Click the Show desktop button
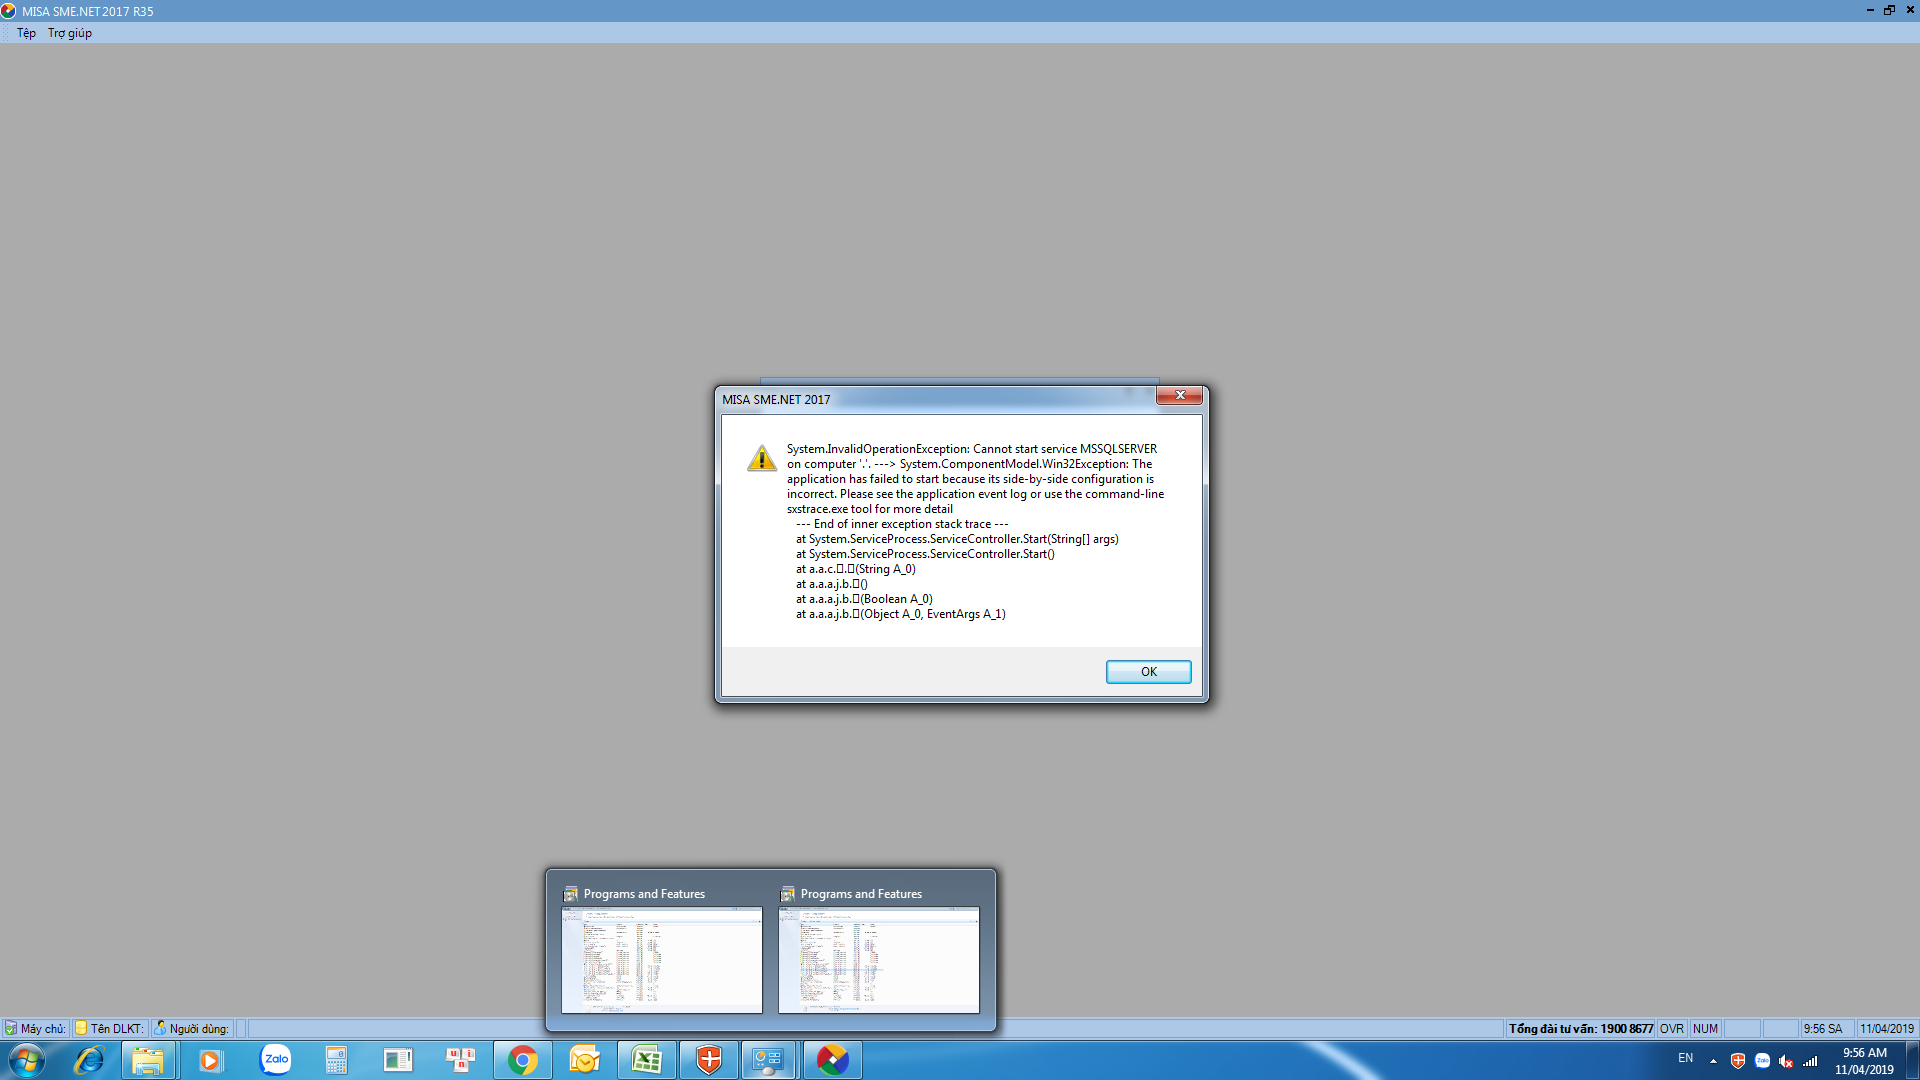 click(x=1912, y=1060)
